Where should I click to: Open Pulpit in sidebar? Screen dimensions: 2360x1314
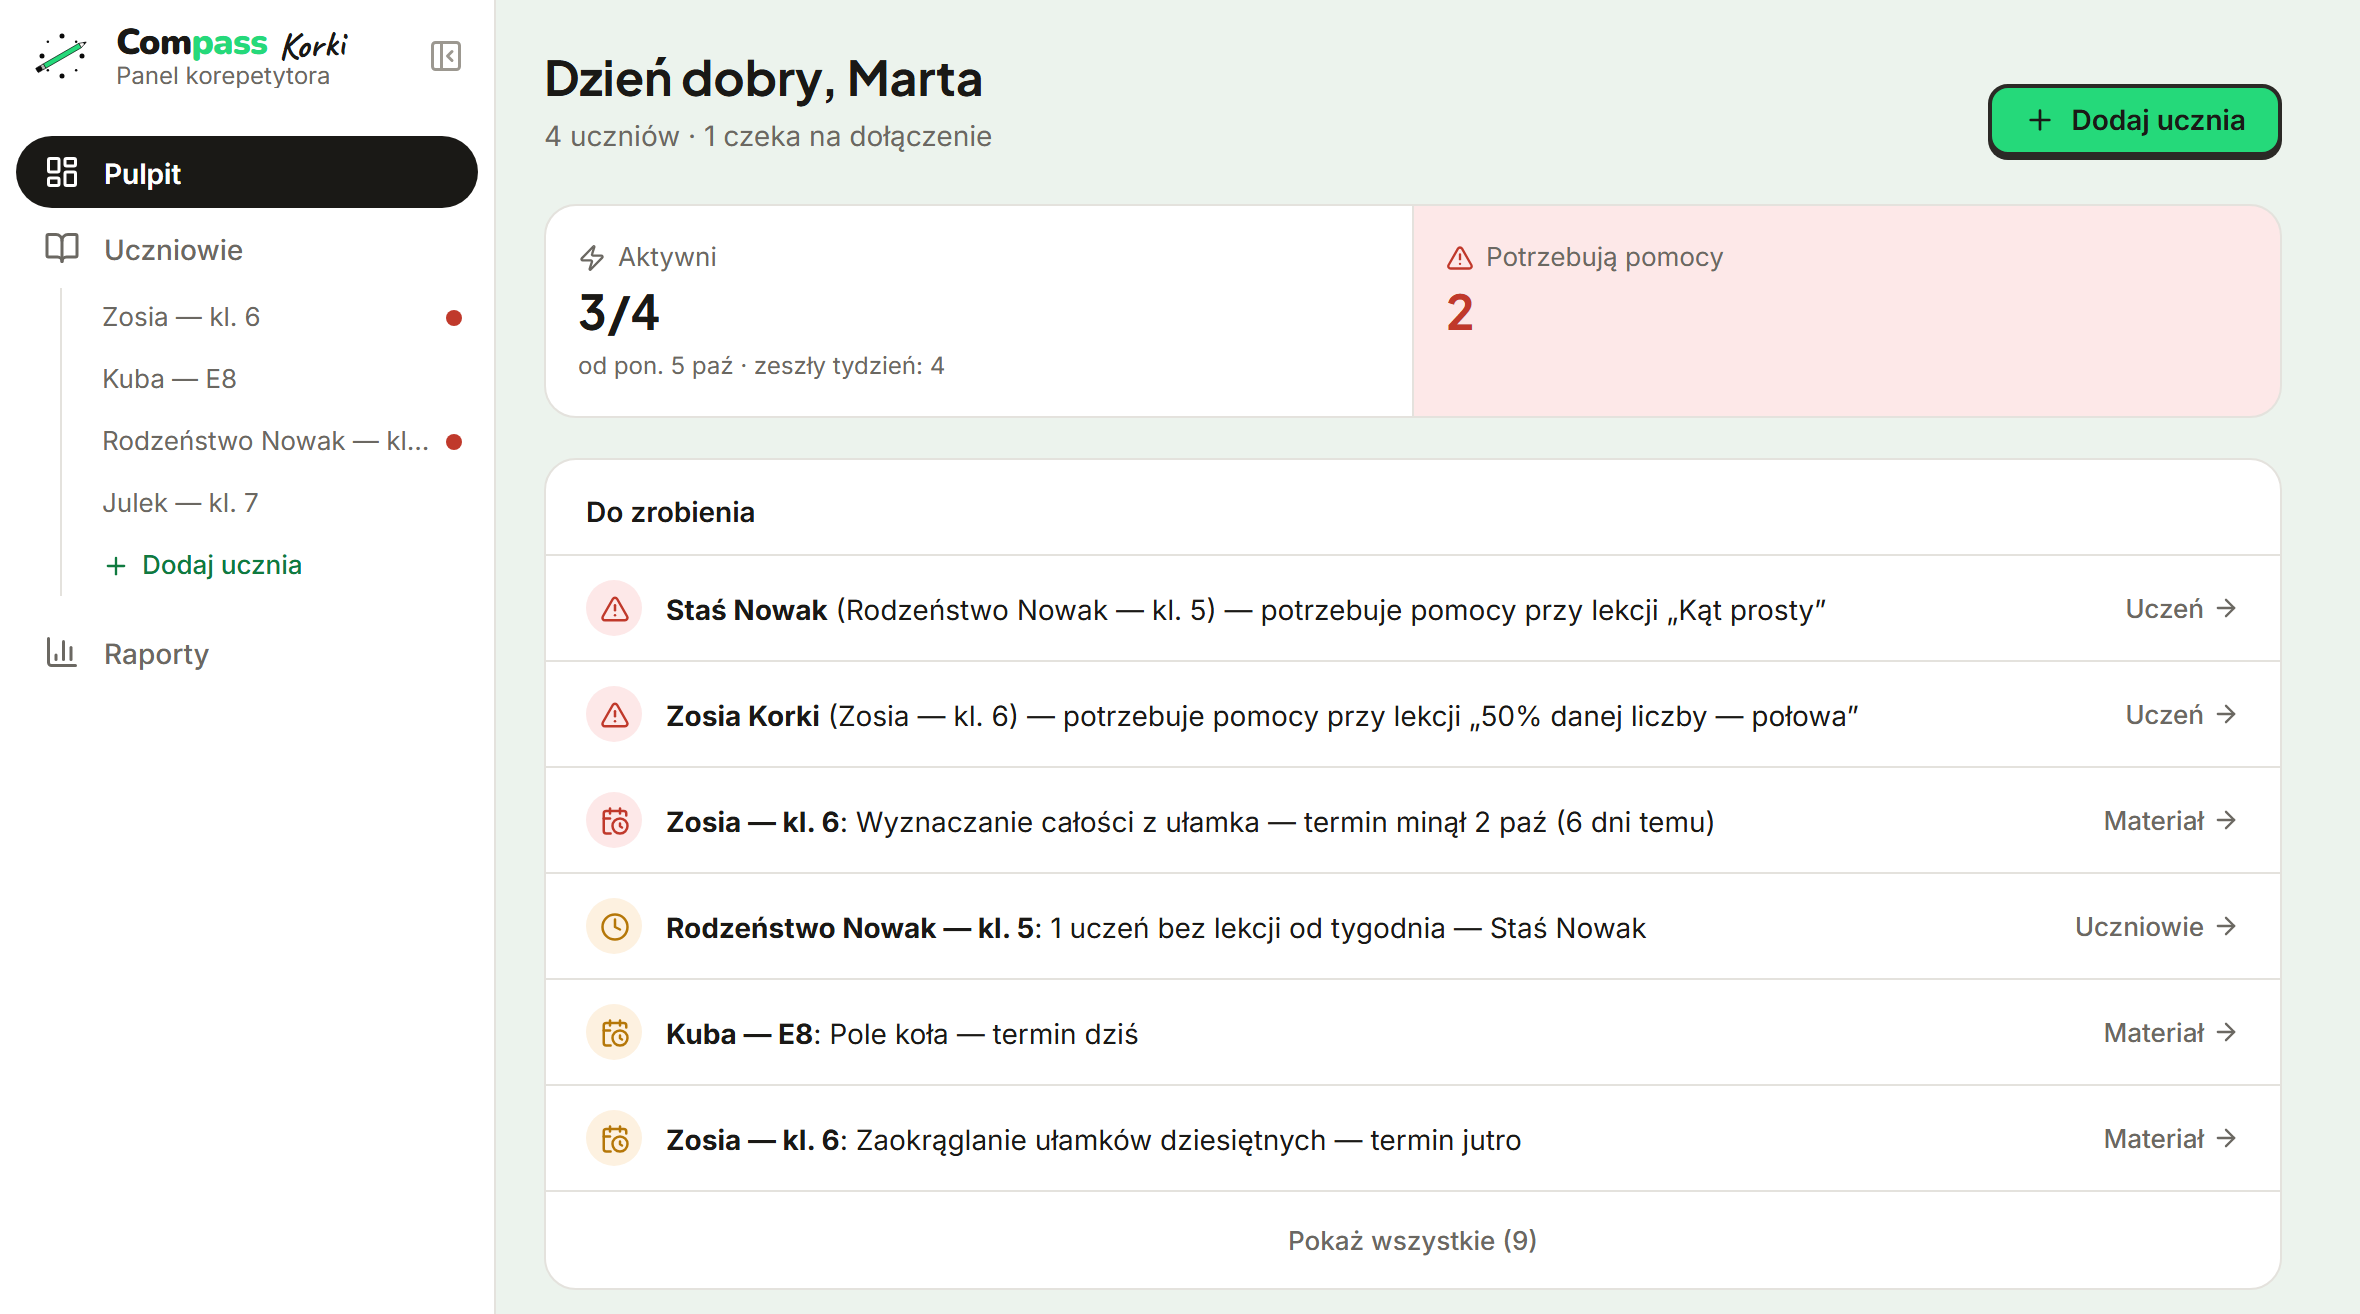(247, 173)
